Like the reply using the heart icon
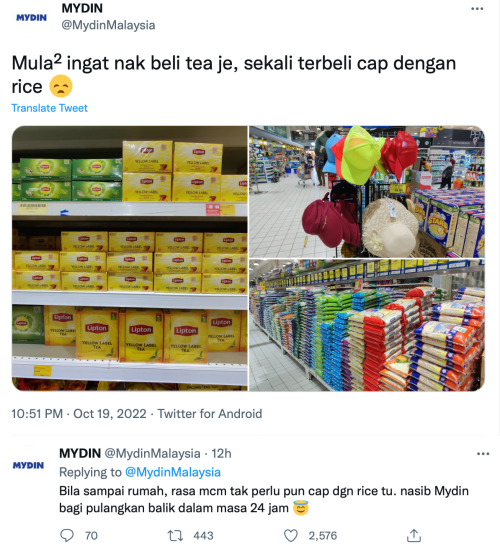The height and width of the screenshot is (545, 500). click(x=291, y=535)
